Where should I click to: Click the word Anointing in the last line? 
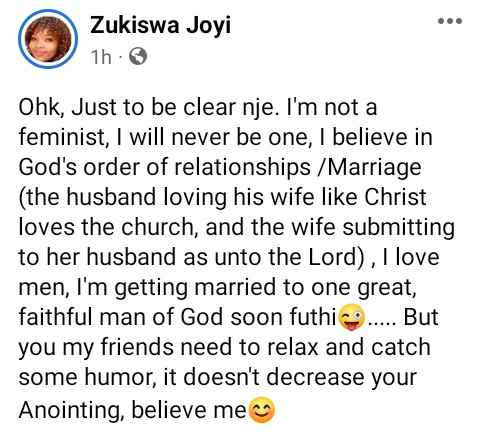pos(69,411)
